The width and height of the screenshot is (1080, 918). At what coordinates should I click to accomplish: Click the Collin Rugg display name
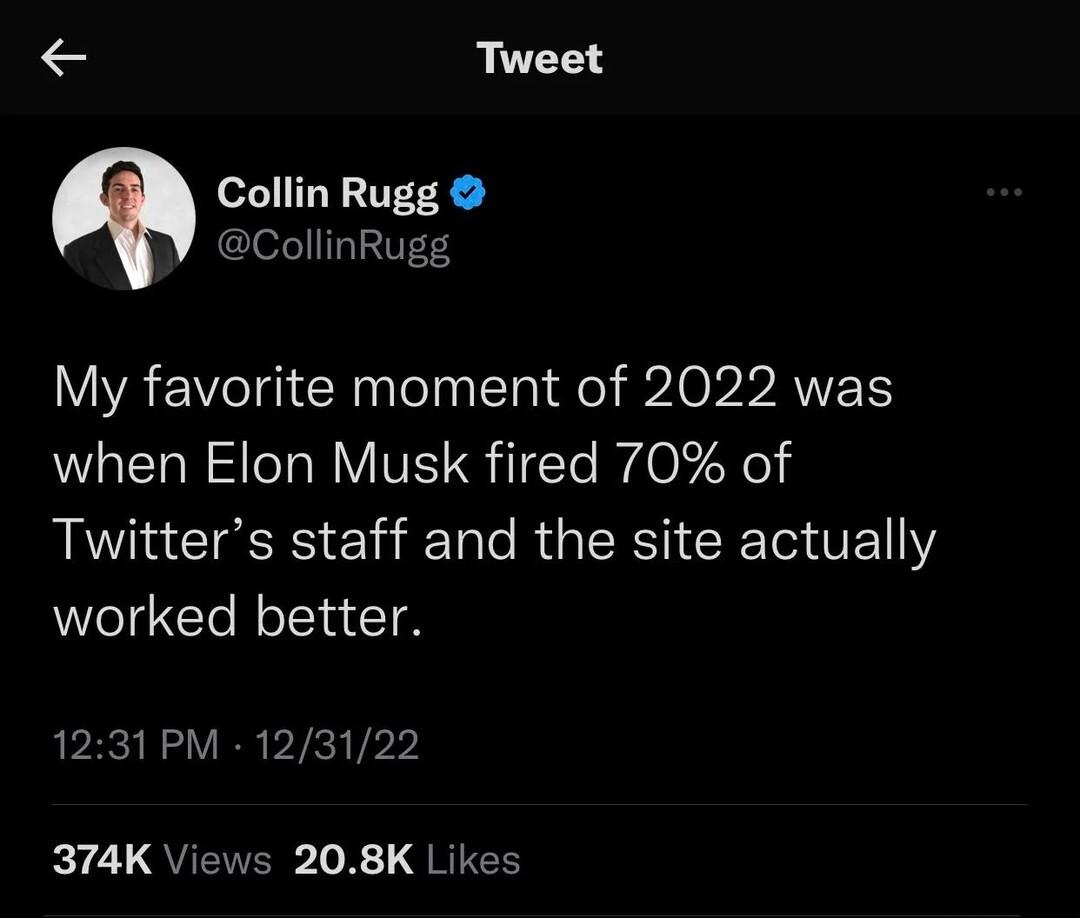coord(326,192)
